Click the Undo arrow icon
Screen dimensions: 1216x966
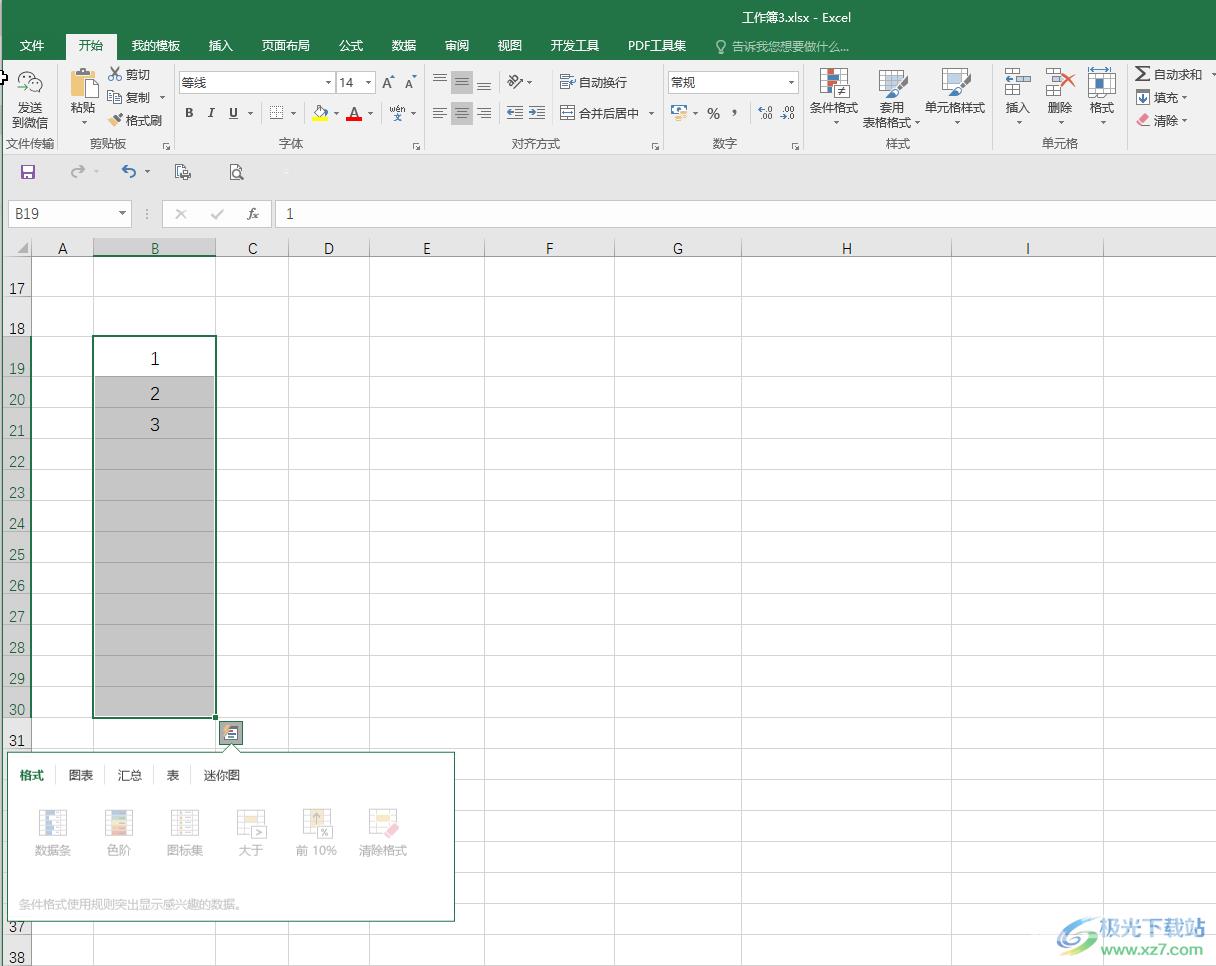(129, 172)
